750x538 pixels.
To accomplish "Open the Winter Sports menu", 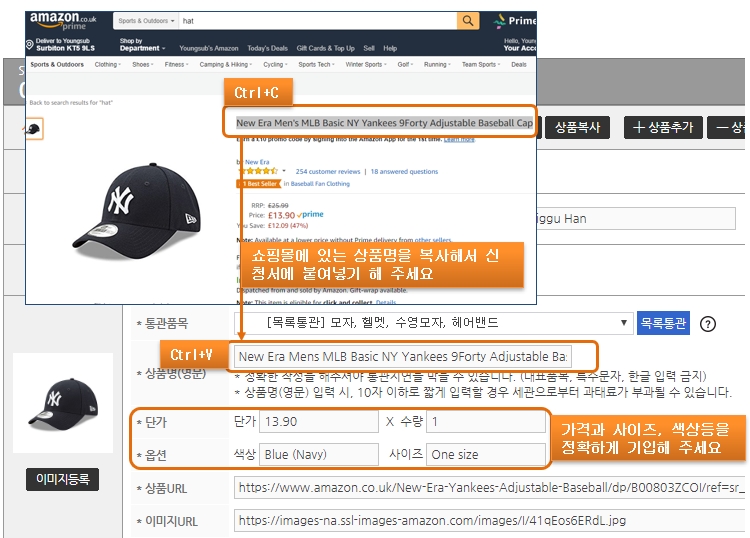I will 366,65.
